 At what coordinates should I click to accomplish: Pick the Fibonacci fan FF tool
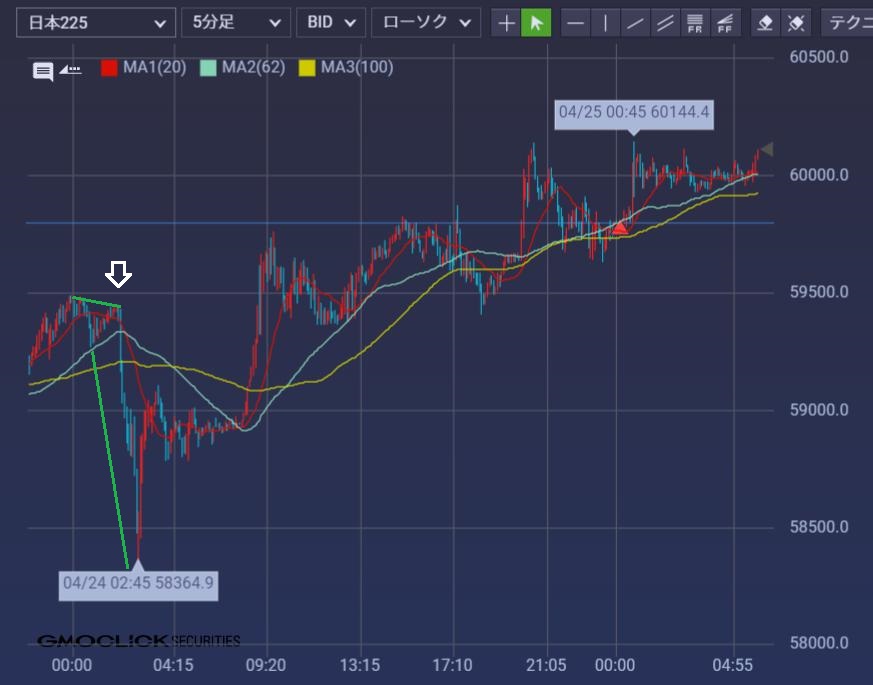point(727,23)
